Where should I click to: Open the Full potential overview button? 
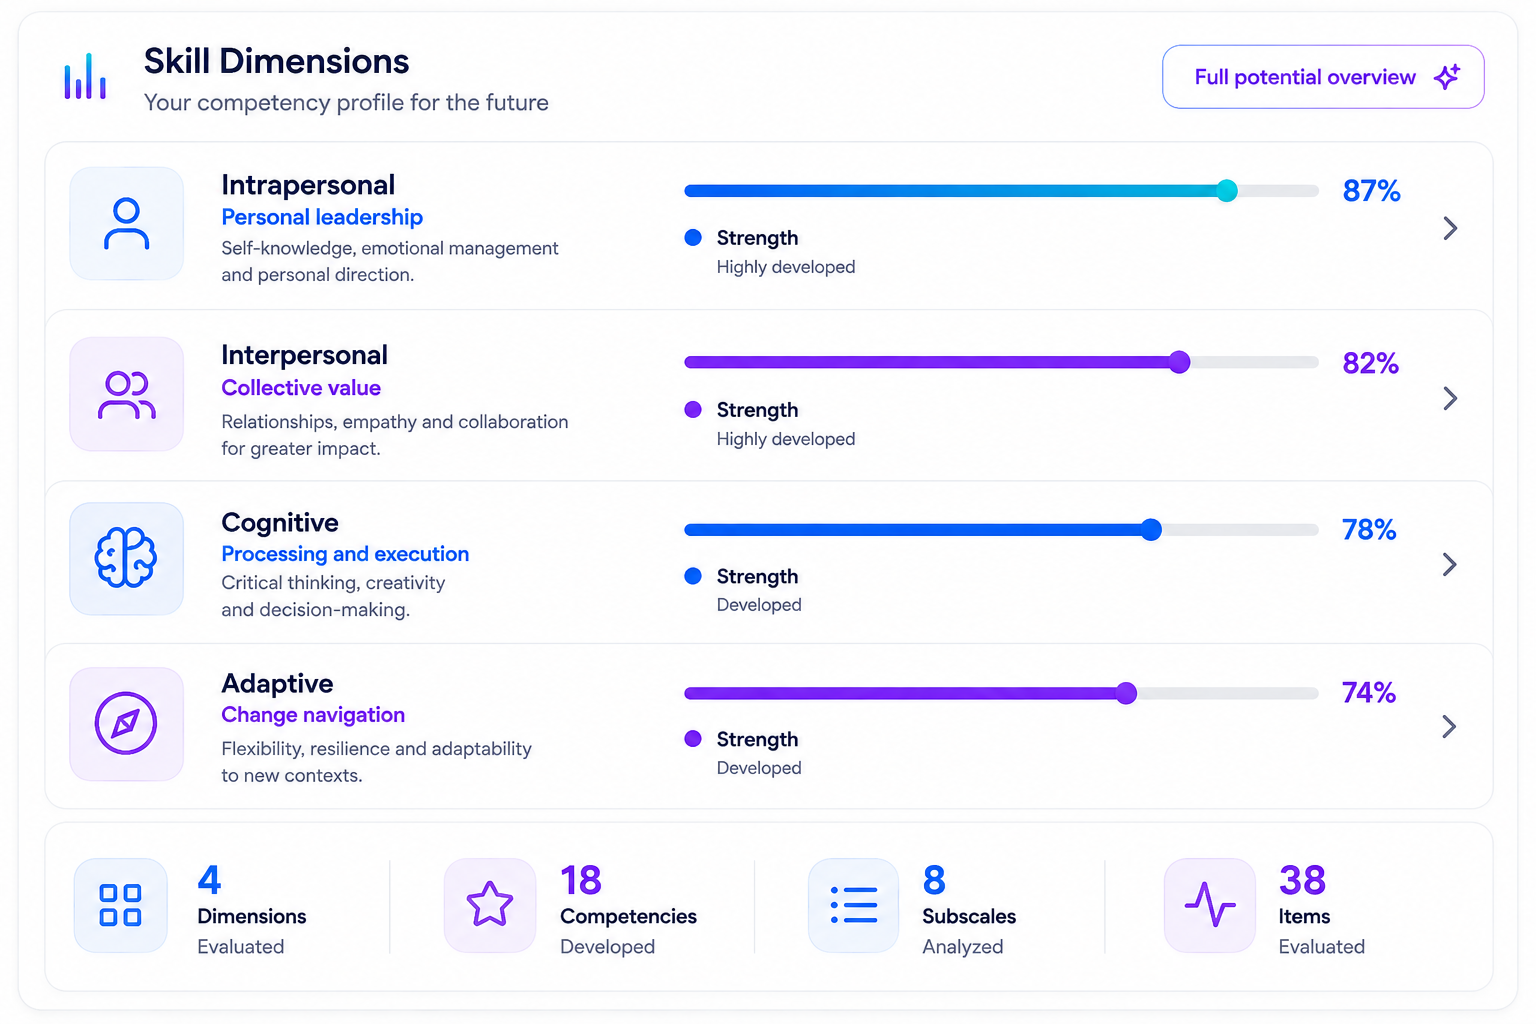coord(1323,77)
